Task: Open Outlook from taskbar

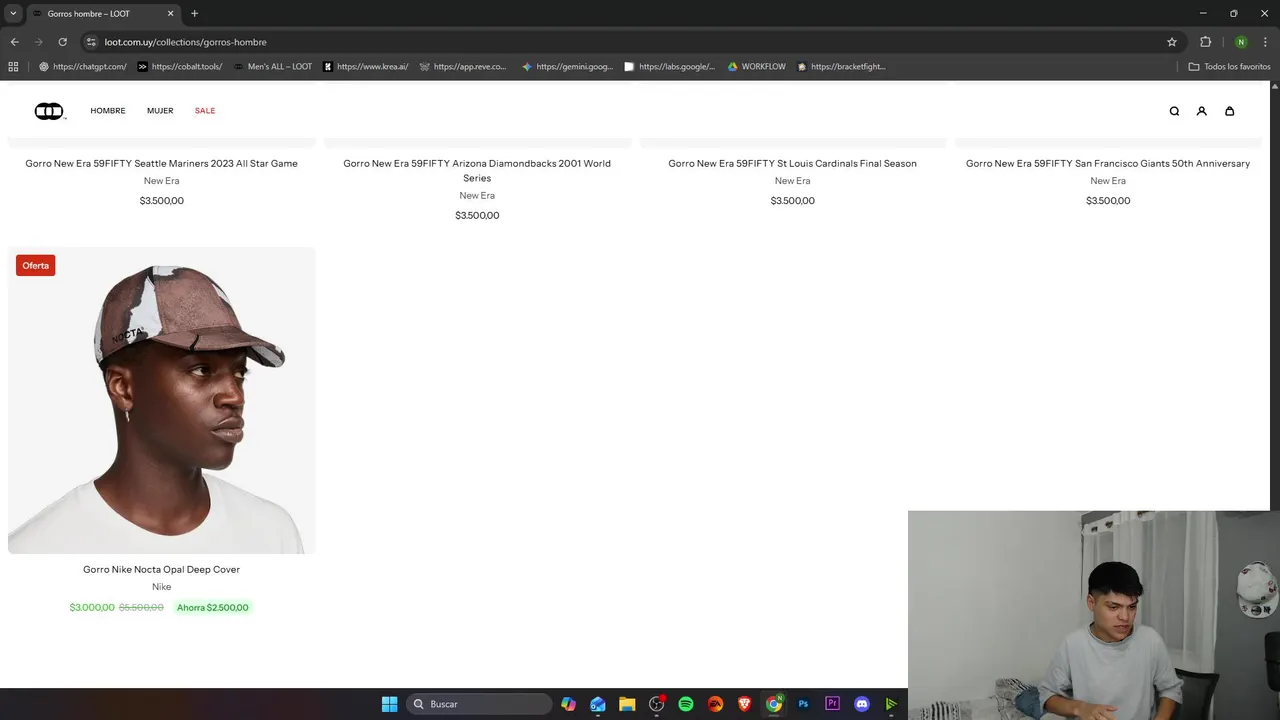Action: pyautogui.click(x=598, y=704)
